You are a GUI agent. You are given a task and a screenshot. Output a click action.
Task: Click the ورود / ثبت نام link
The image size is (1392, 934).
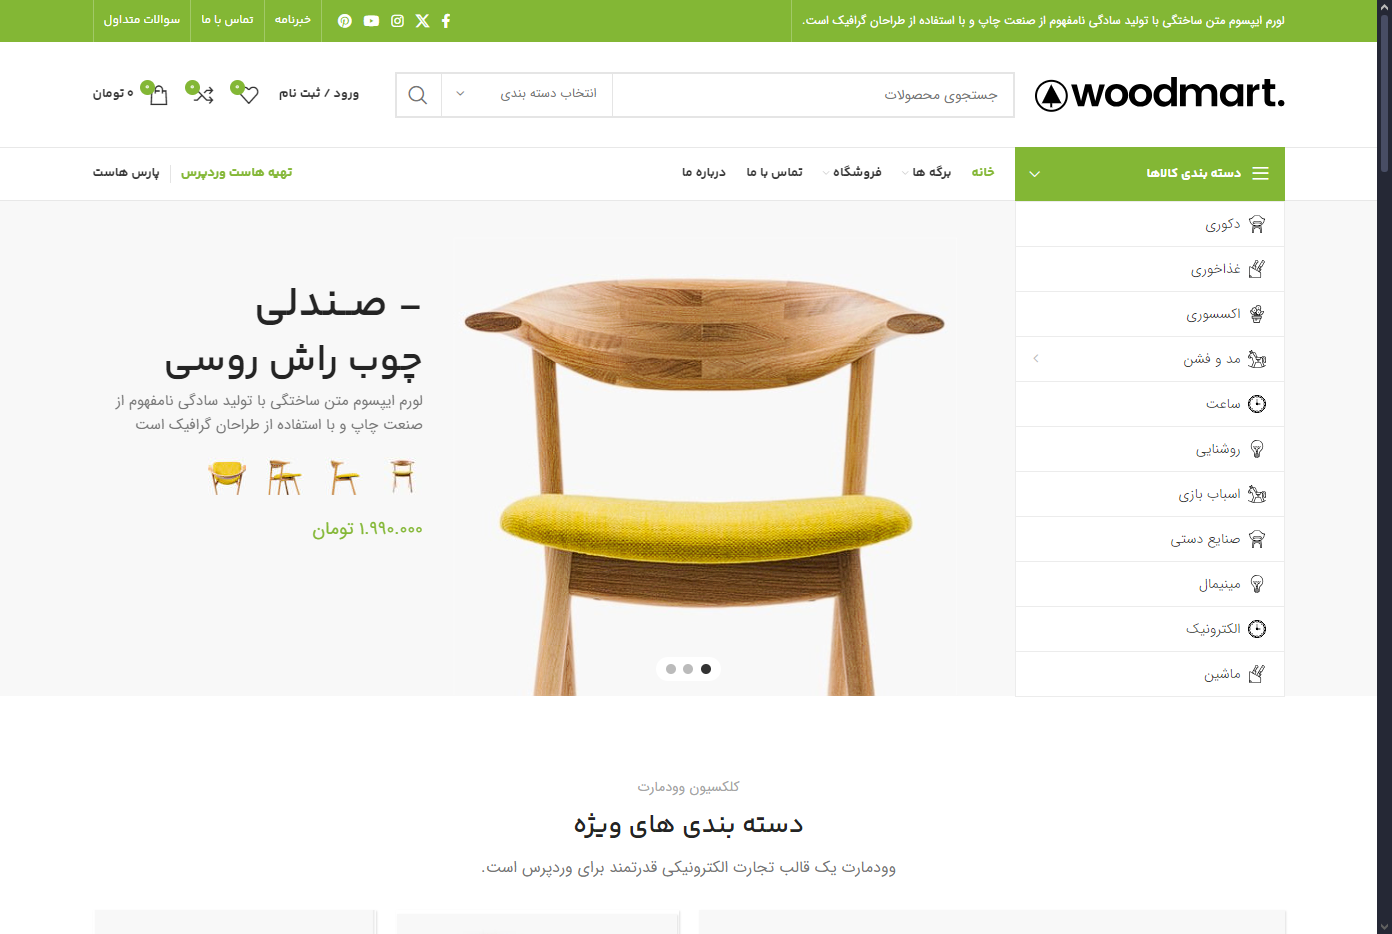tap(318, 94)
